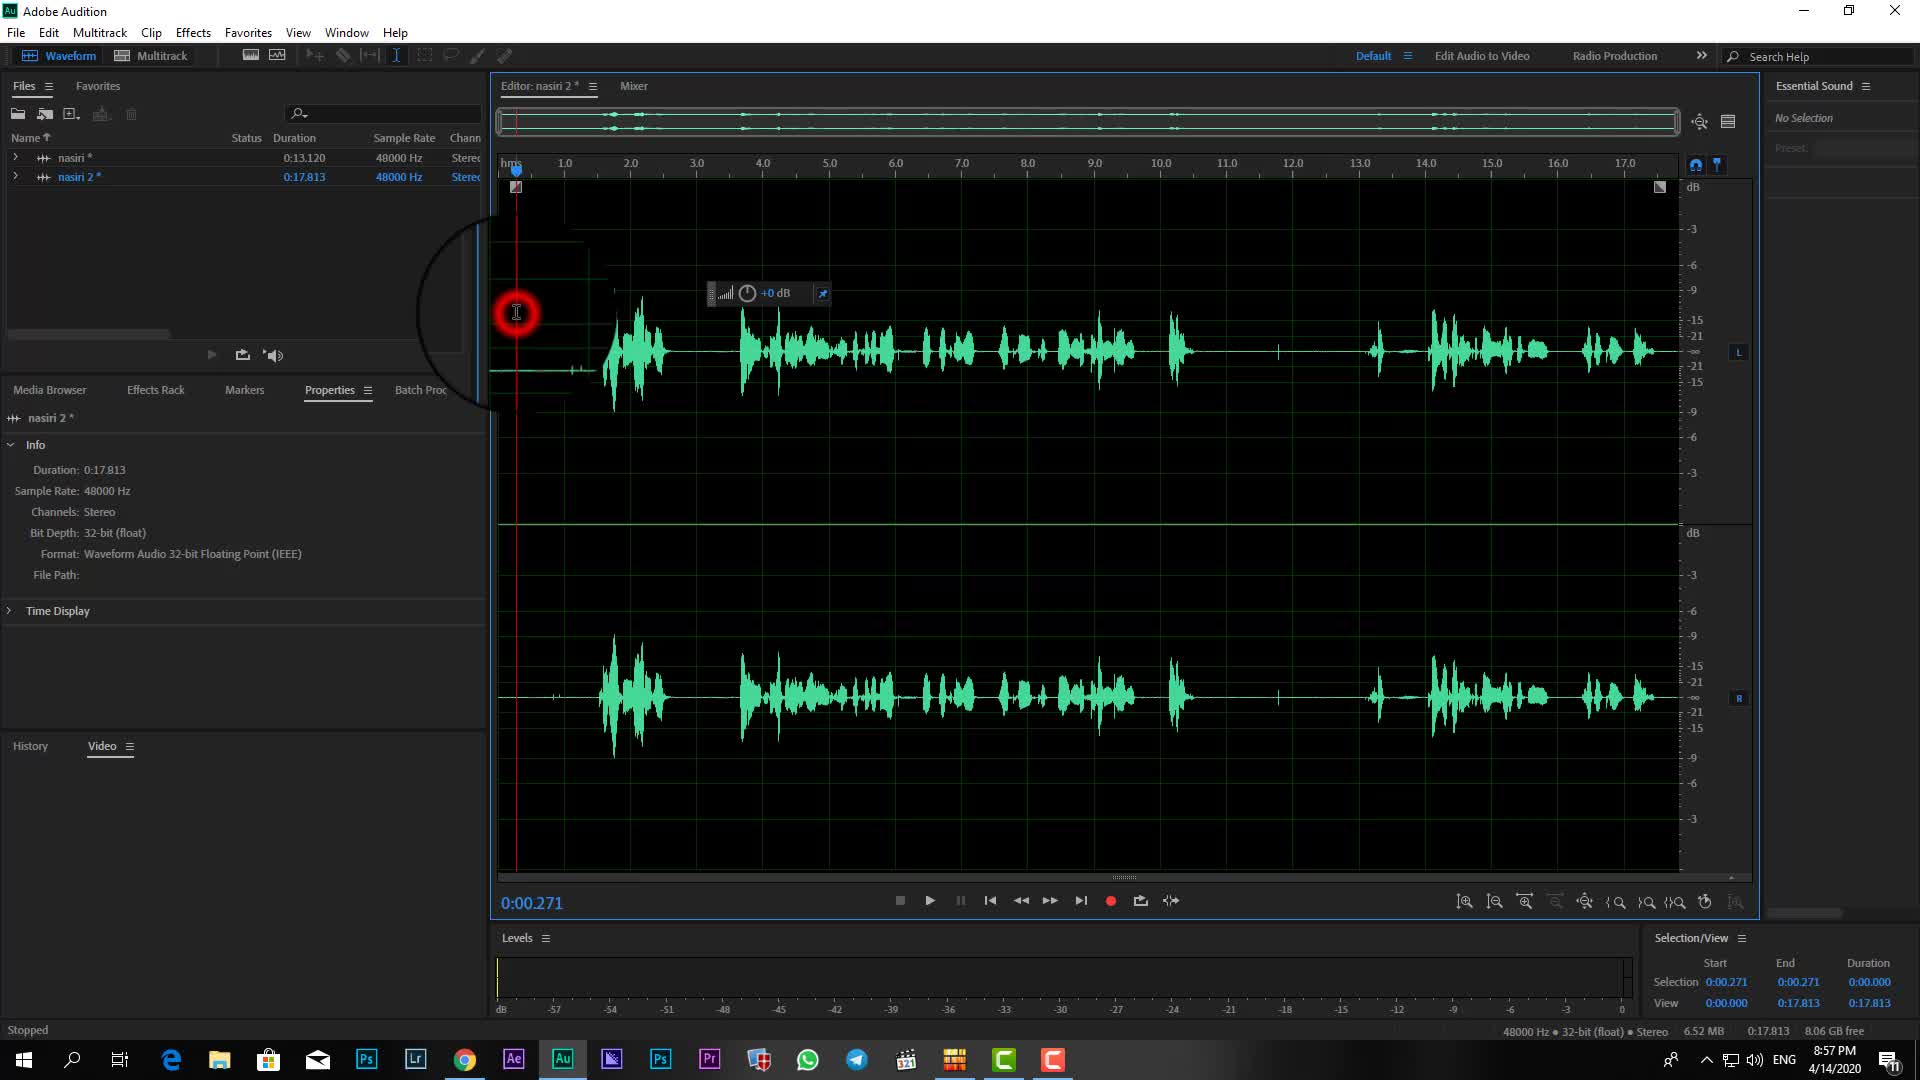Select the Time Selection tool
Screen dimensions: 1920x1080
(x=396, y=56)
